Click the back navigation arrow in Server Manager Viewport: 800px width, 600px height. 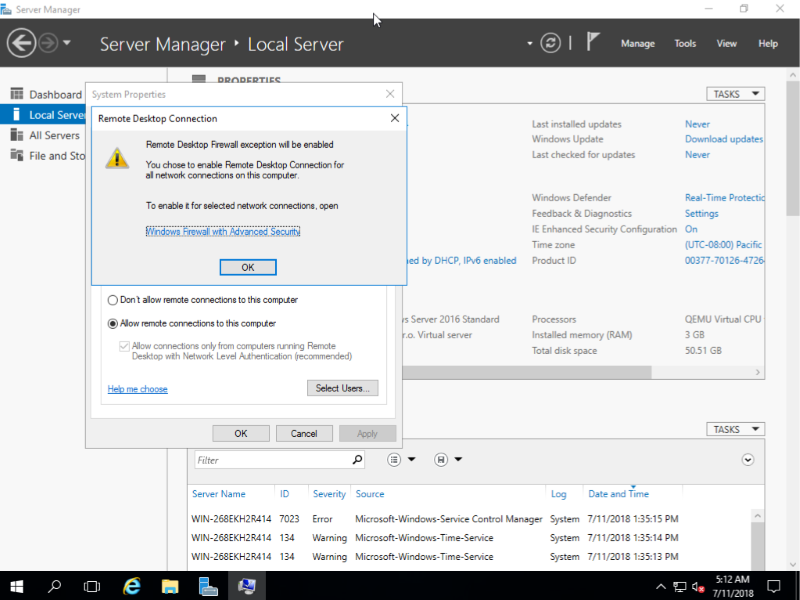(21, 43)
